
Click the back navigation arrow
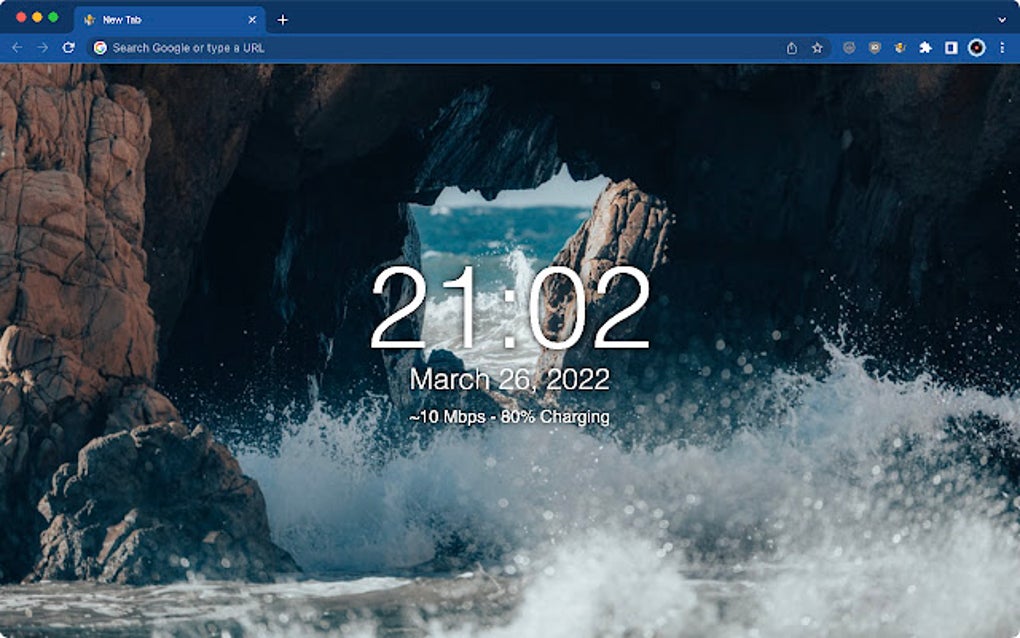(16, 46)
